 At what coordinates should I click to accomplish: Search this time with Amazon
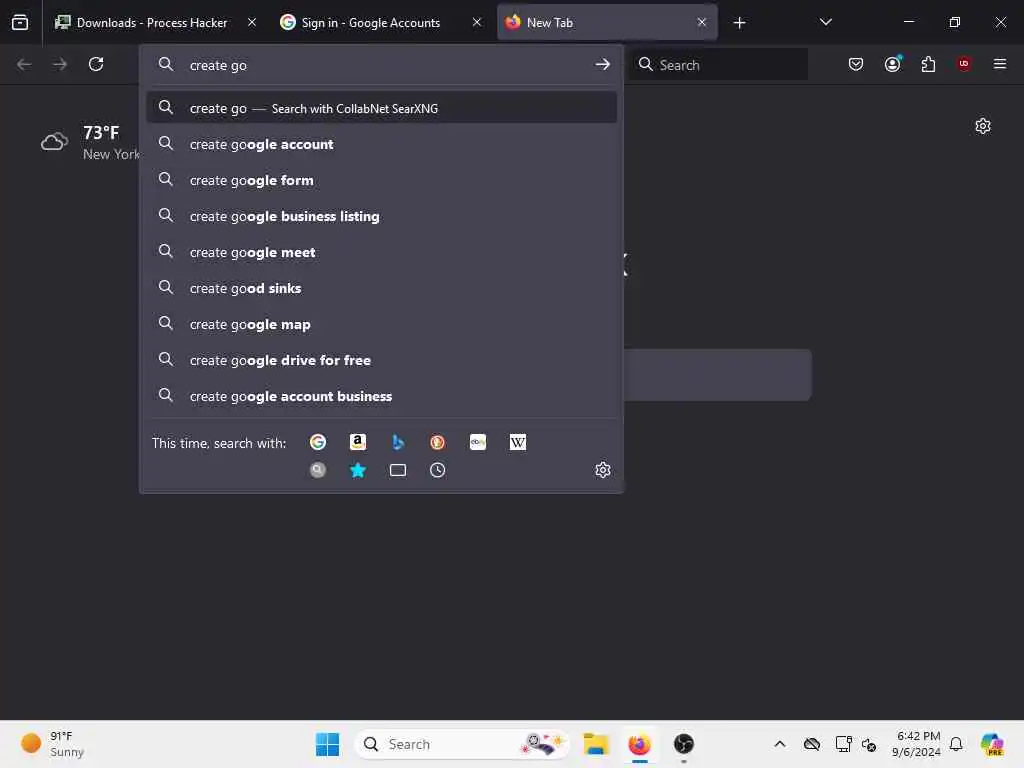point(358,442)
